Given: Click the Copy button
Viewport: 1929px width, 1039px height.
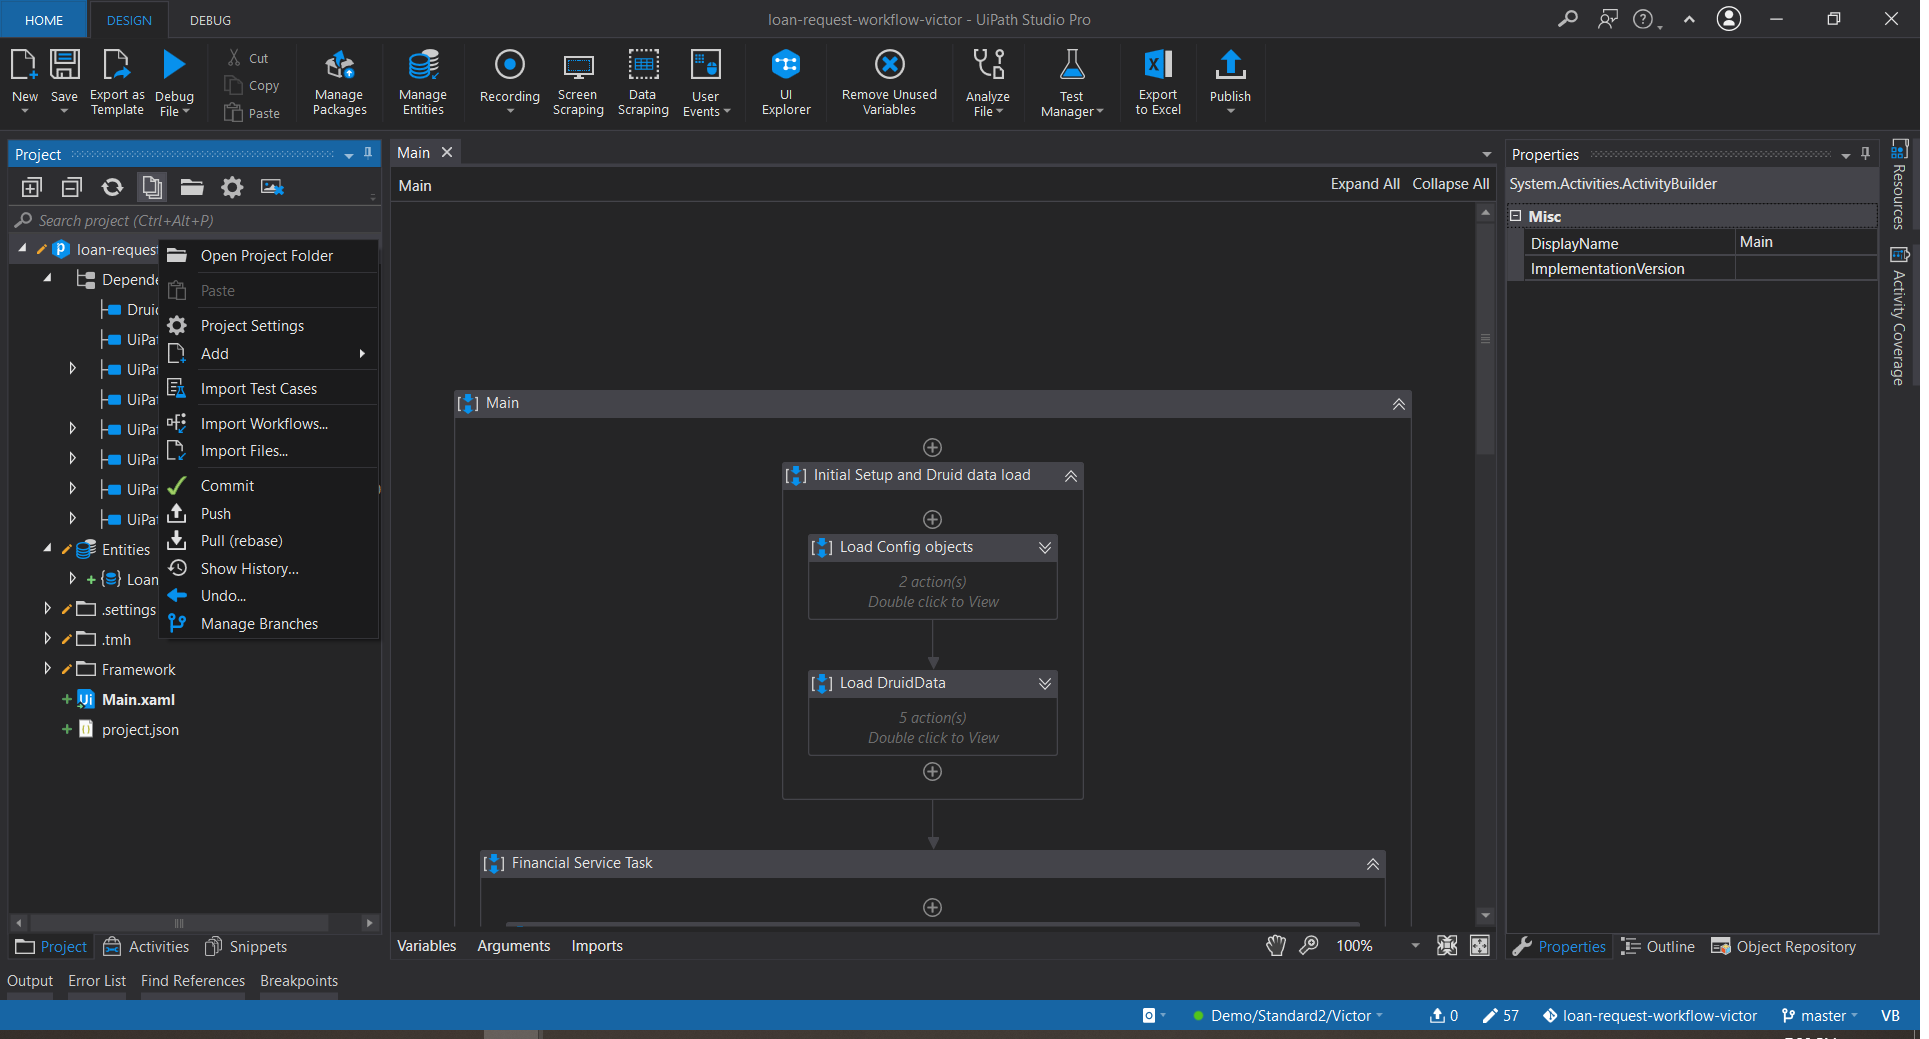Looking at the screenshot, I should pos(252,86).
